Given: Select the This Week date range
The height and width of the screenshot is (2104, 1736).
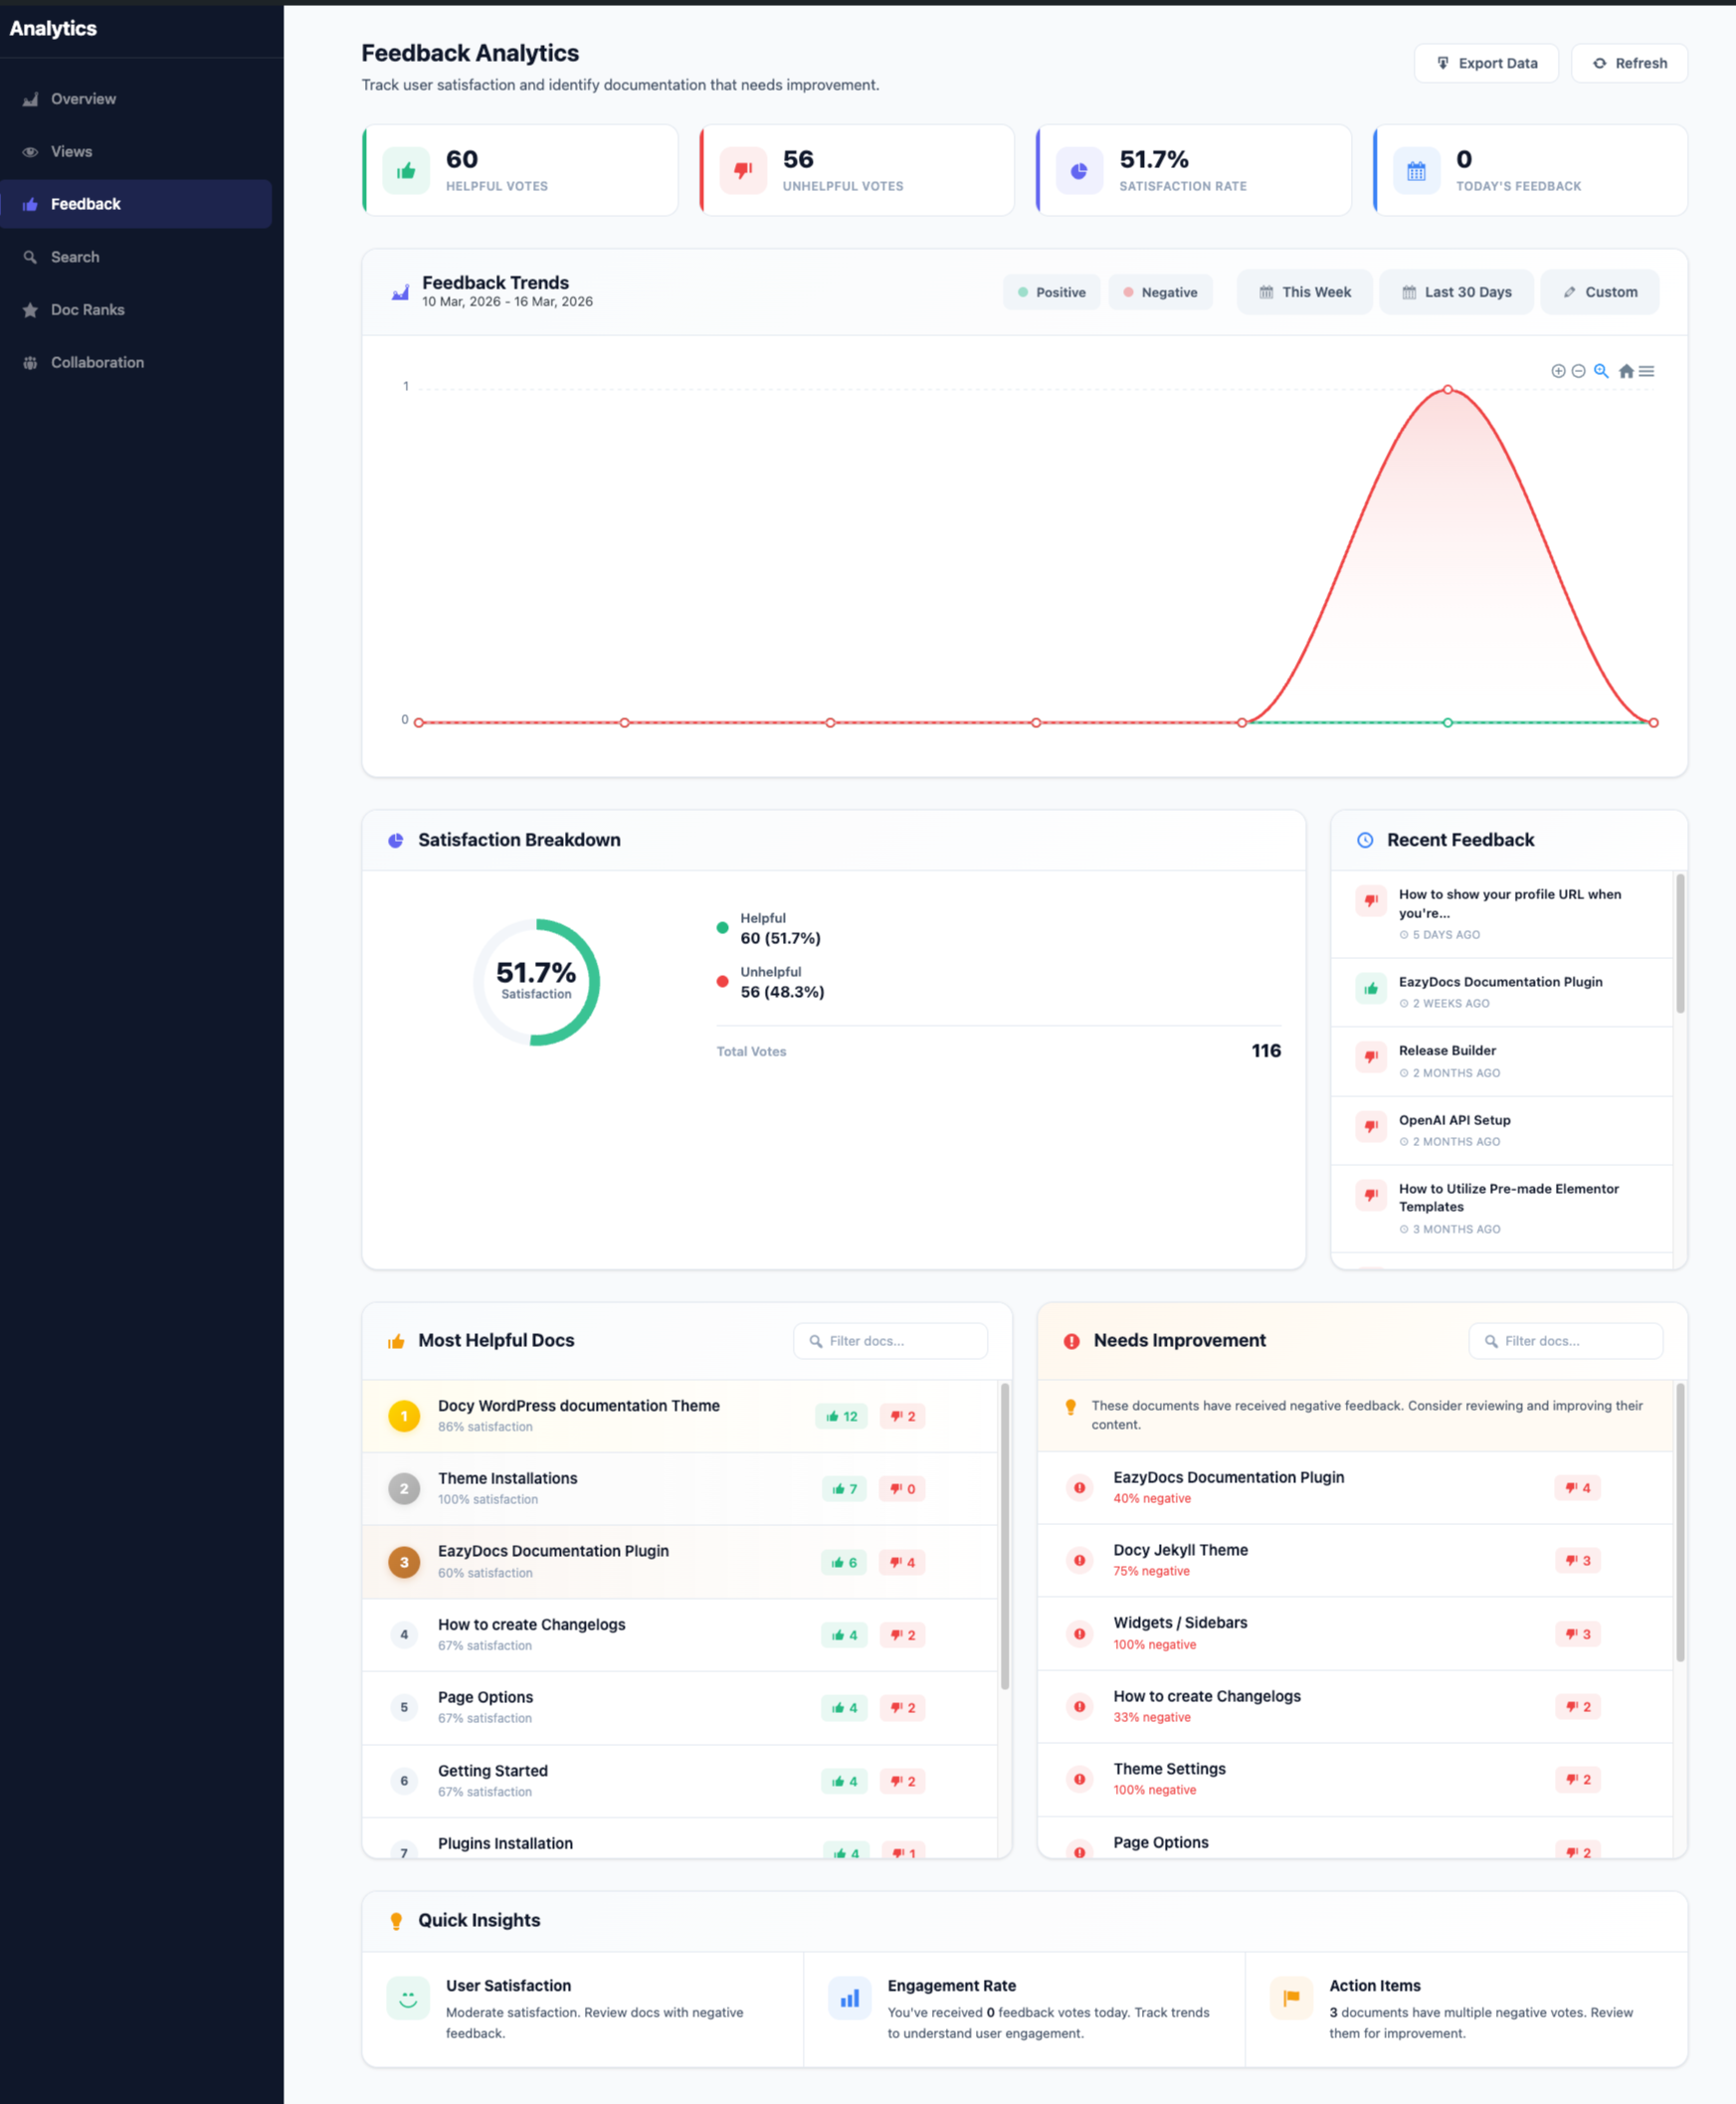Looking at the screenshot, I should coord(1304,292).
